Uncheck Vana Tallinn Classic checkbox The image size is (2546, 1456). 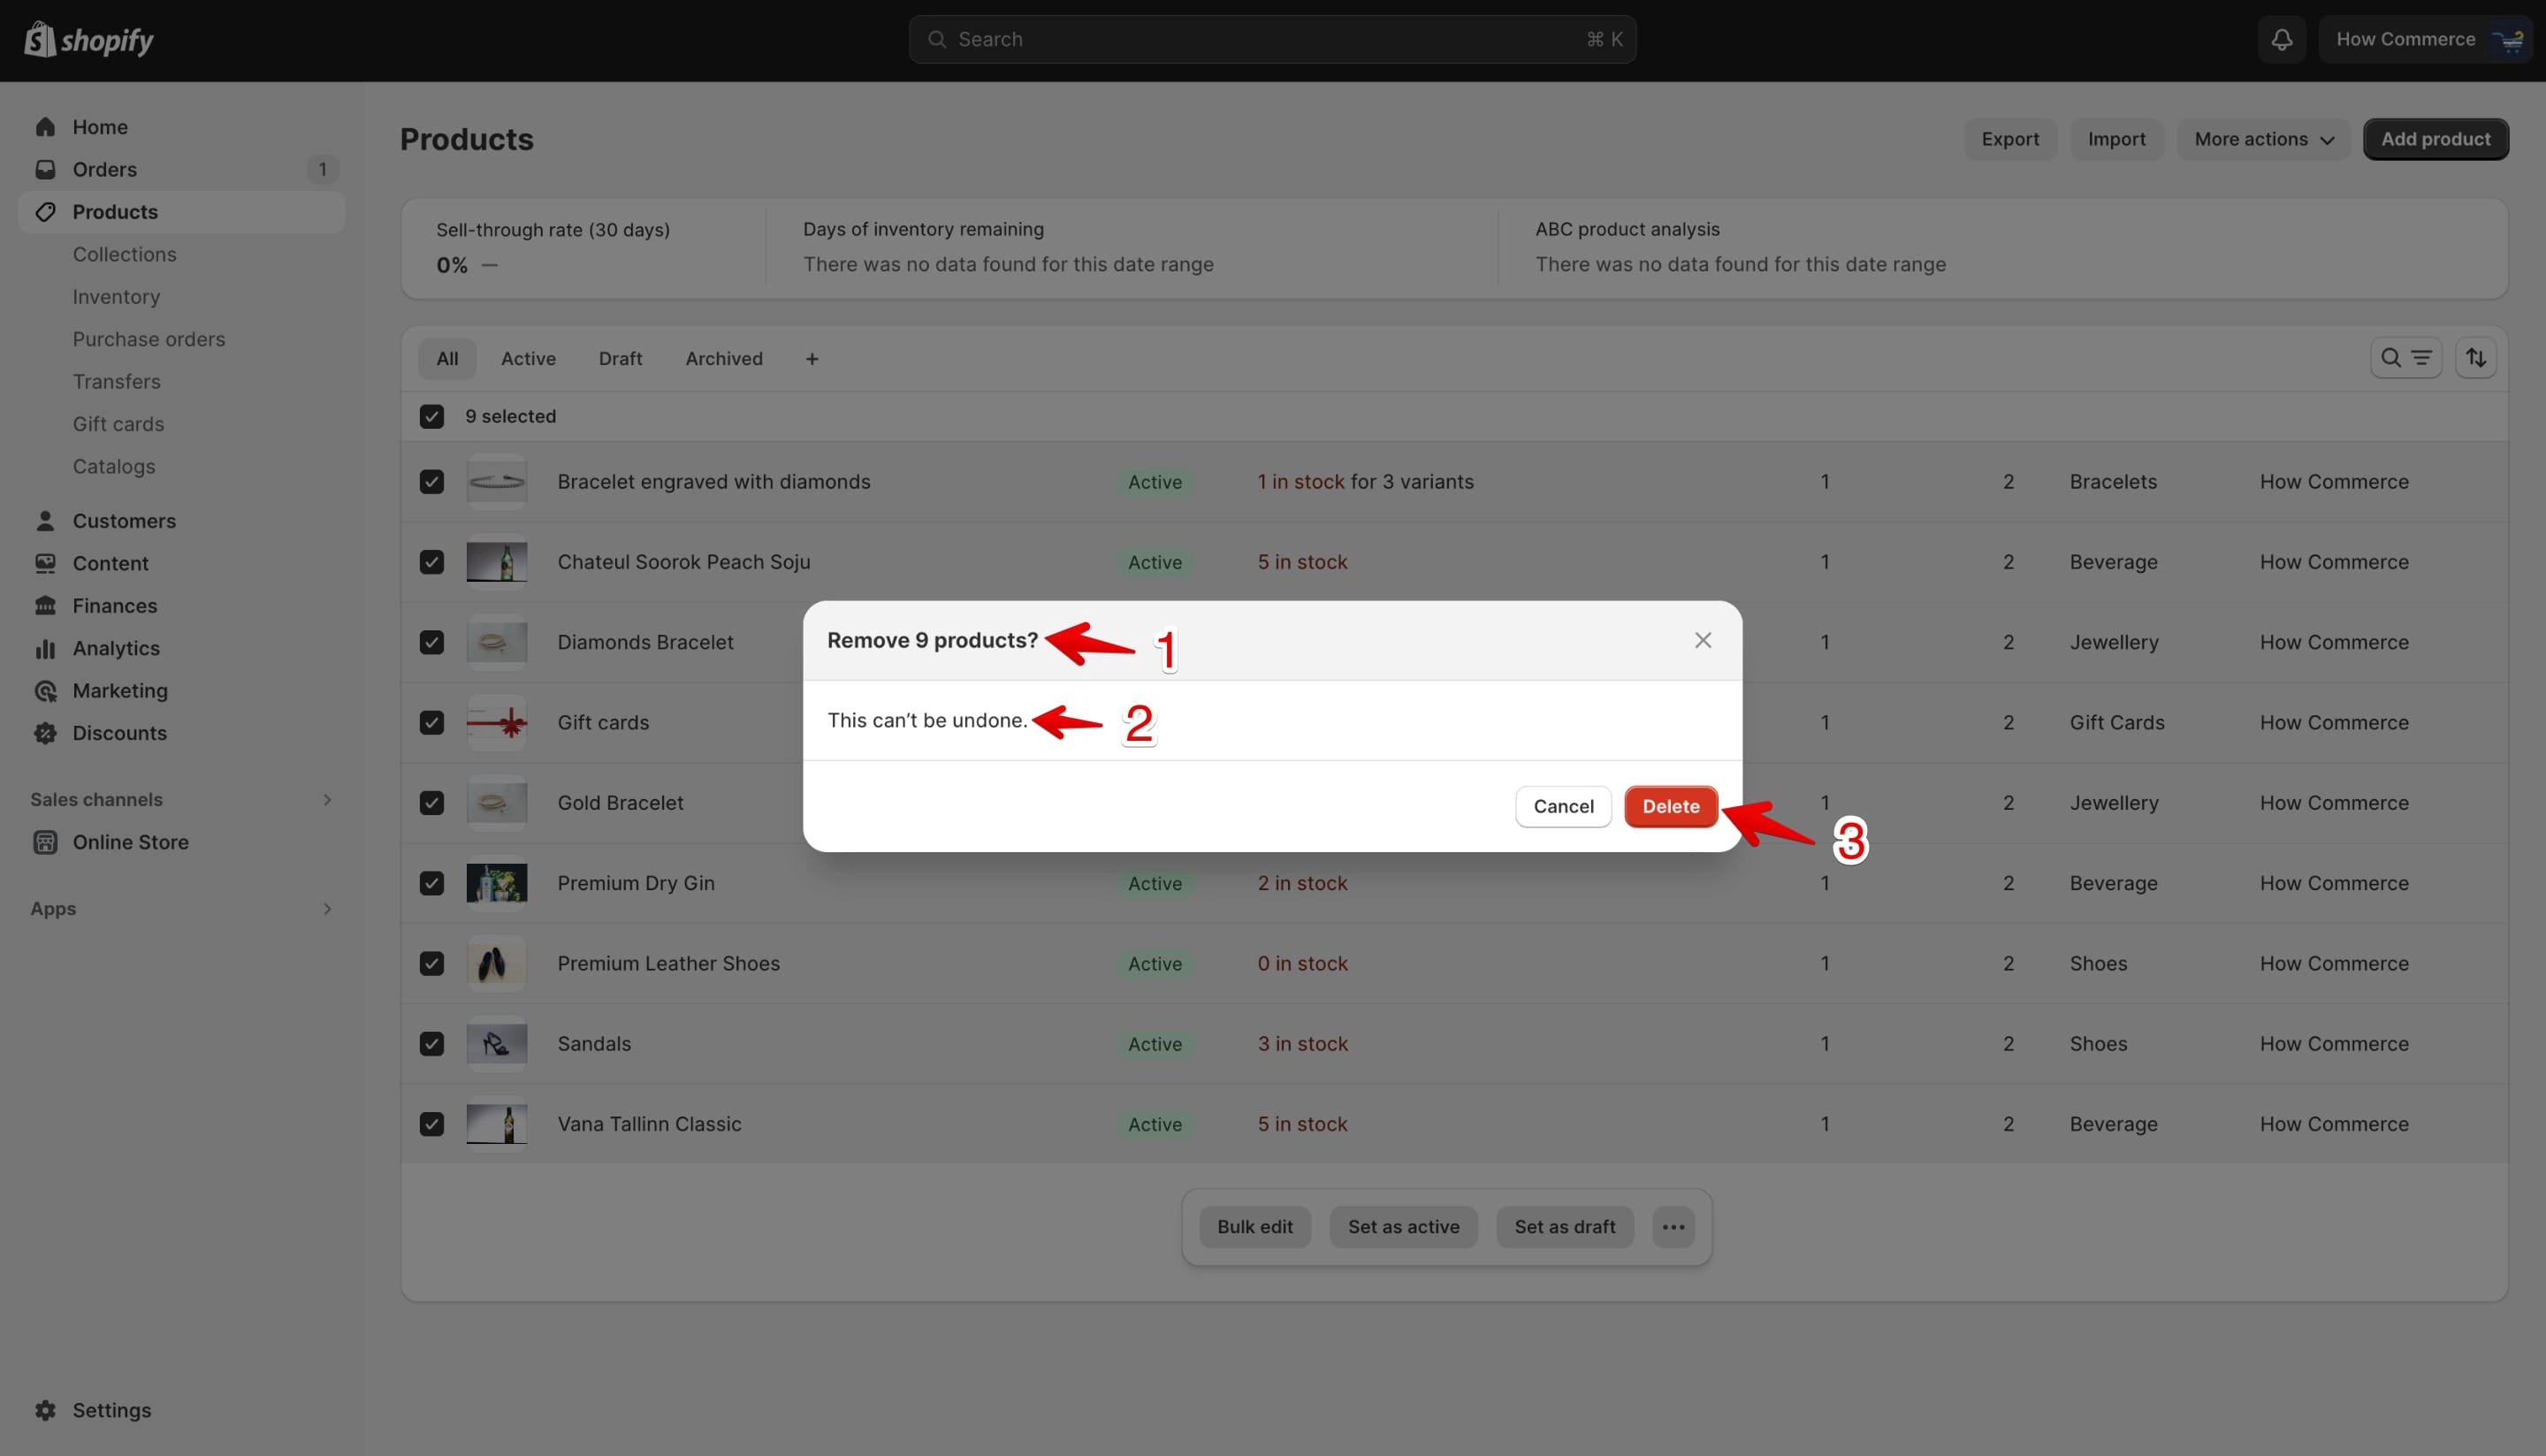point(432,1124)
